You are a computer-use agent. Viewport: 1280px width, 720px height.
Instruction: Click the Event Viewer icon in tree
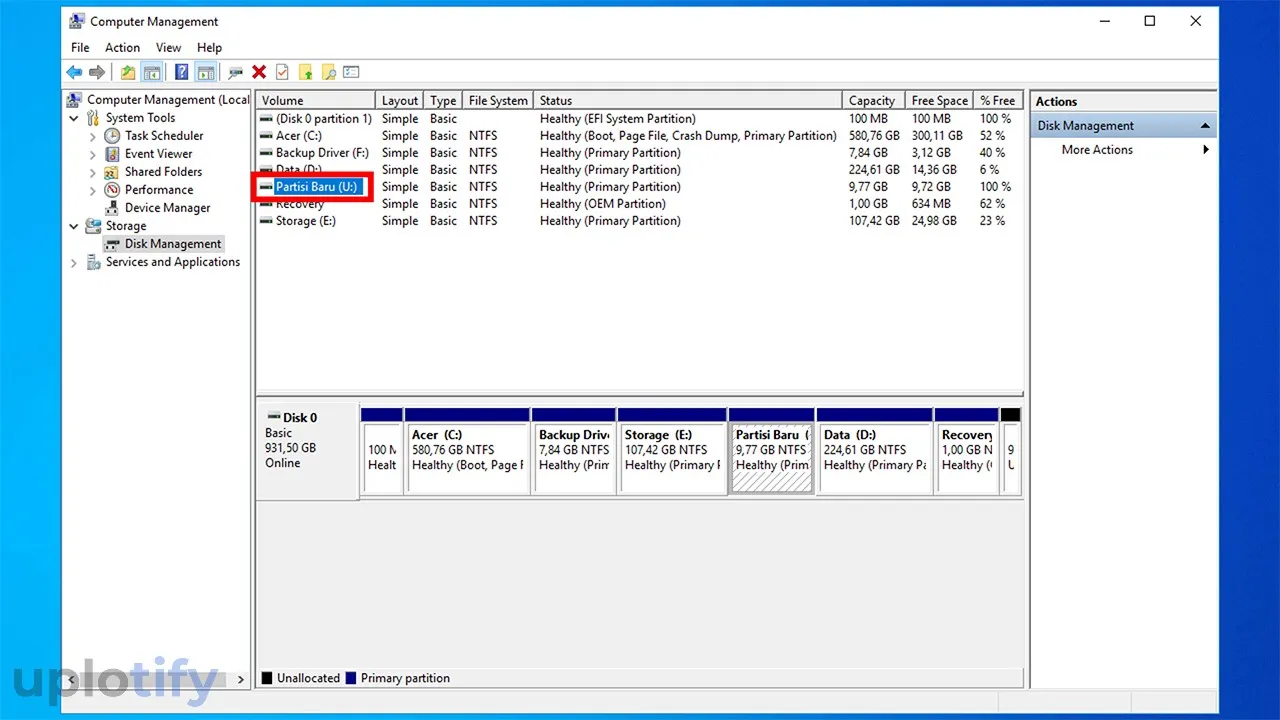pyautogui.click(x=112, y=154)
